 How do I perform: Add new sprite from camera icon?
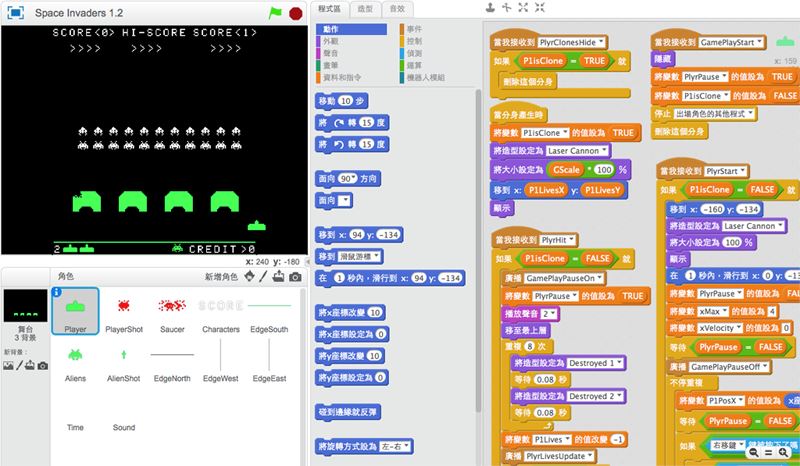click(x=295, y=276)
